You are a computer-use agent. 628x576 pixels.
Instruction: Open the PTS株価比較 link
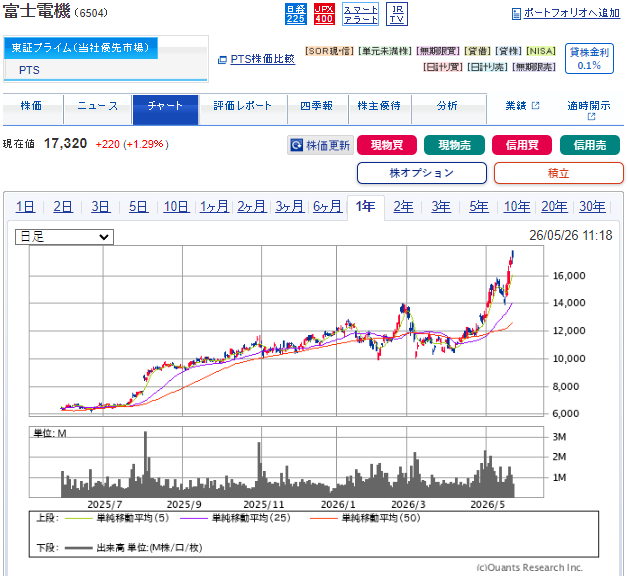click(x=262, y=59)
